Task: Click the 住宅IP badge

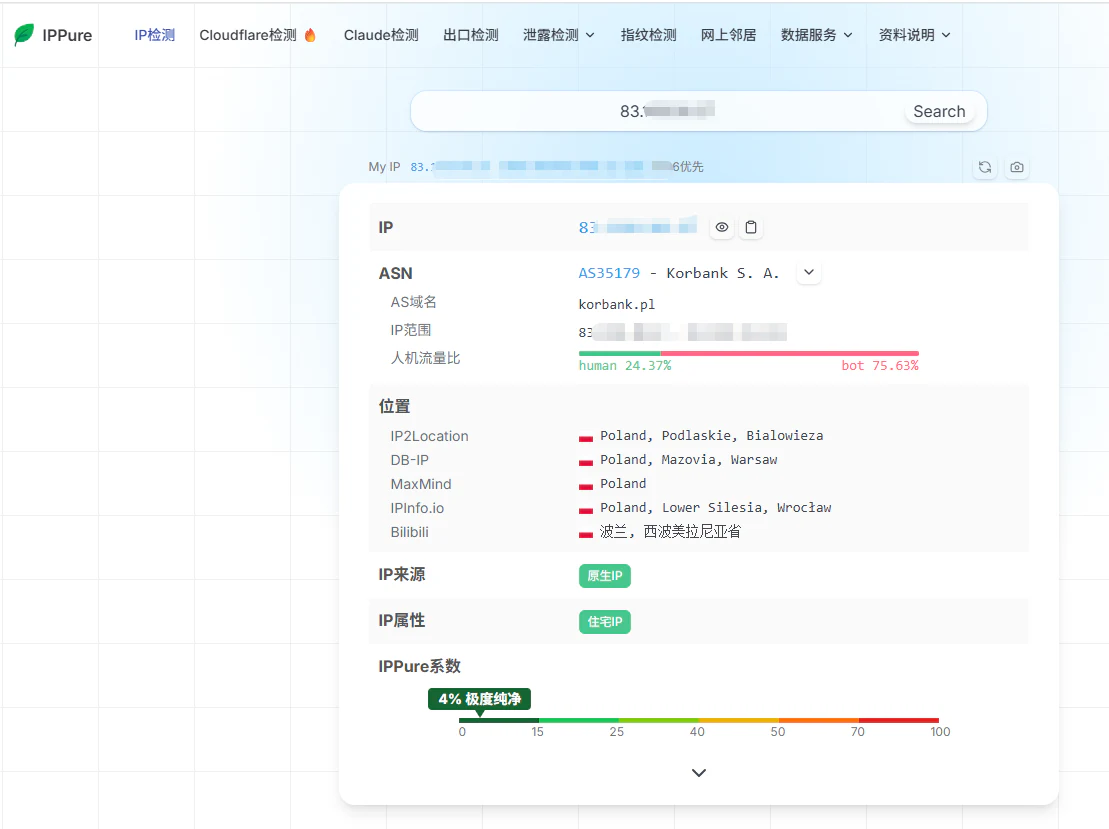Action: [605, 622]
